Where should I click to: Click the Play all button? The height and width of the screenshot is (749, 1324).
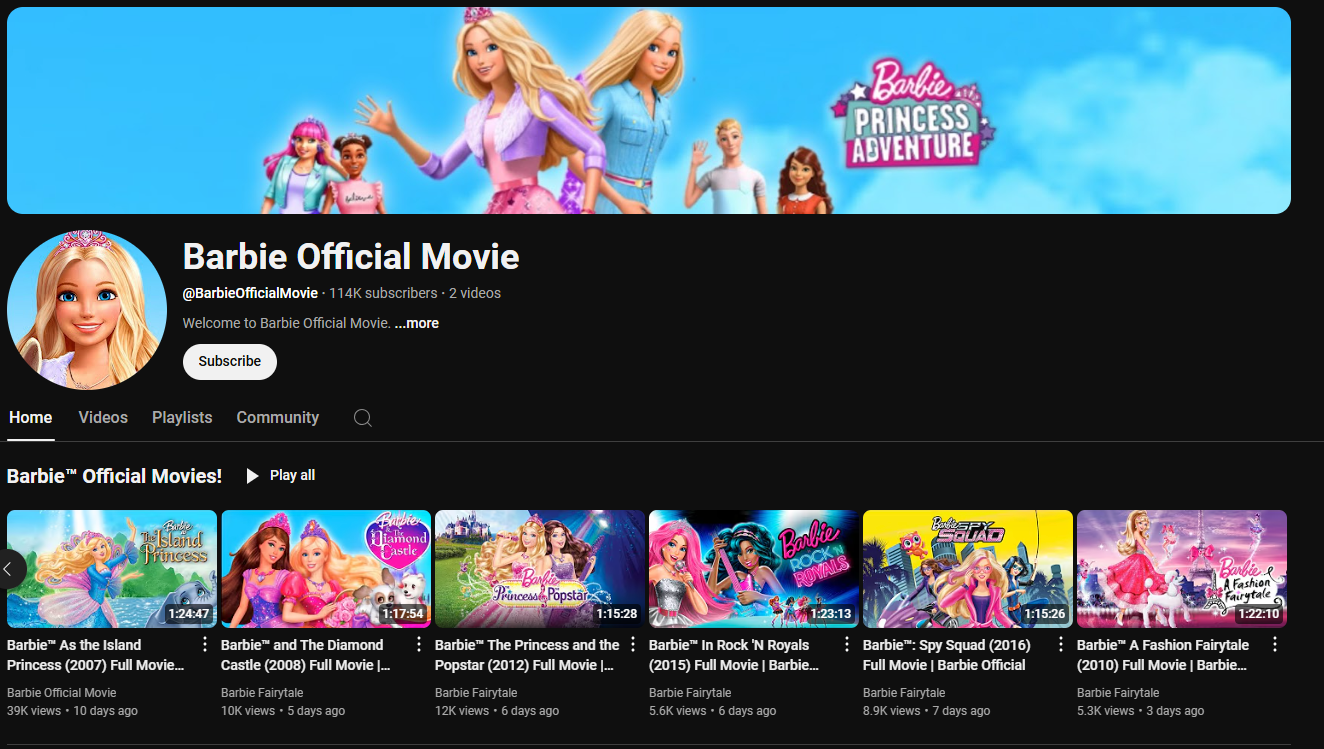[x=281, y=476]
